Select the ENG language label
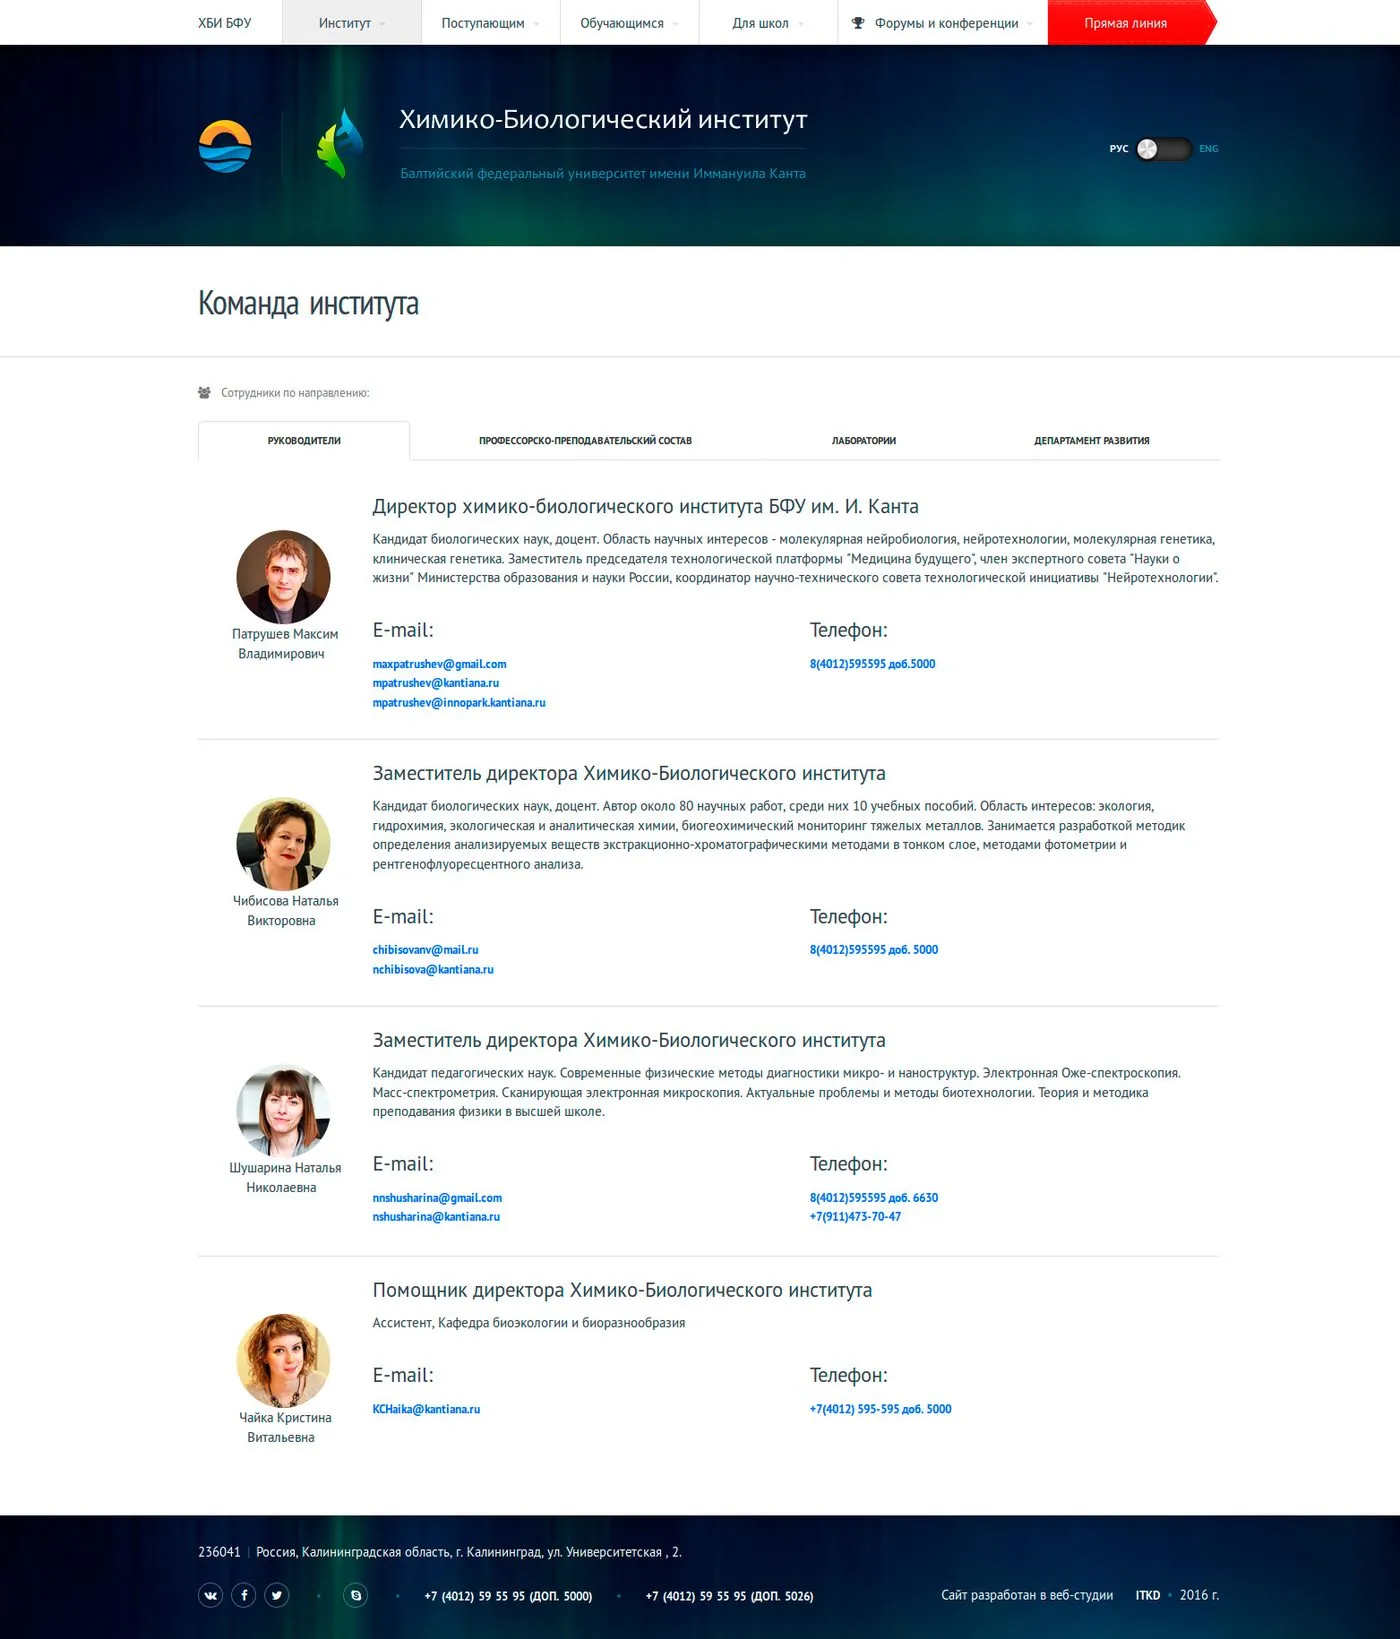 [1208, 149]
